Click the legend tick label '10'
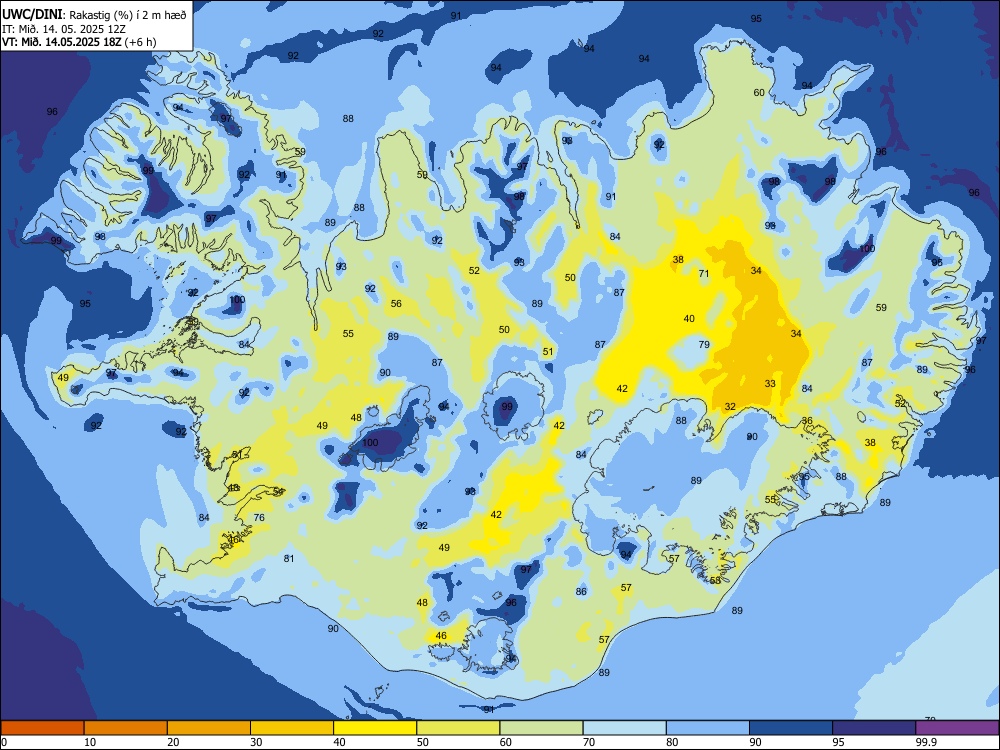 91,742
